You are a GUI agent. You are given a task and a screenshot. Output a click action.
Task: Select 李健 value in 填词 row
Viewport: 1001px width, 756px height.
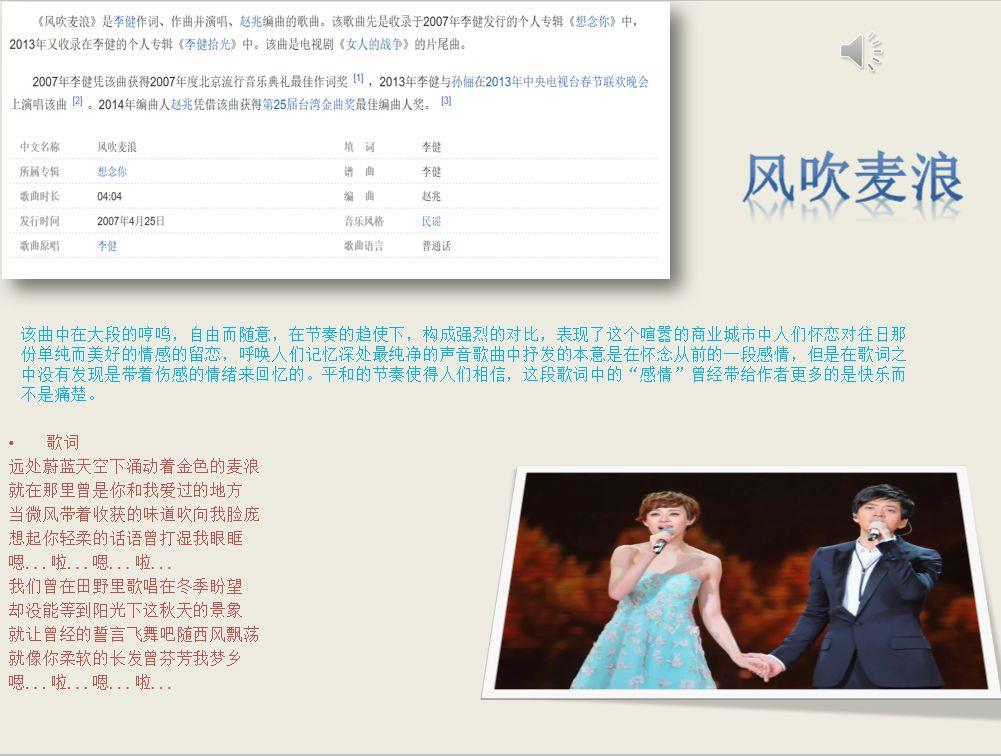(431, 147)
